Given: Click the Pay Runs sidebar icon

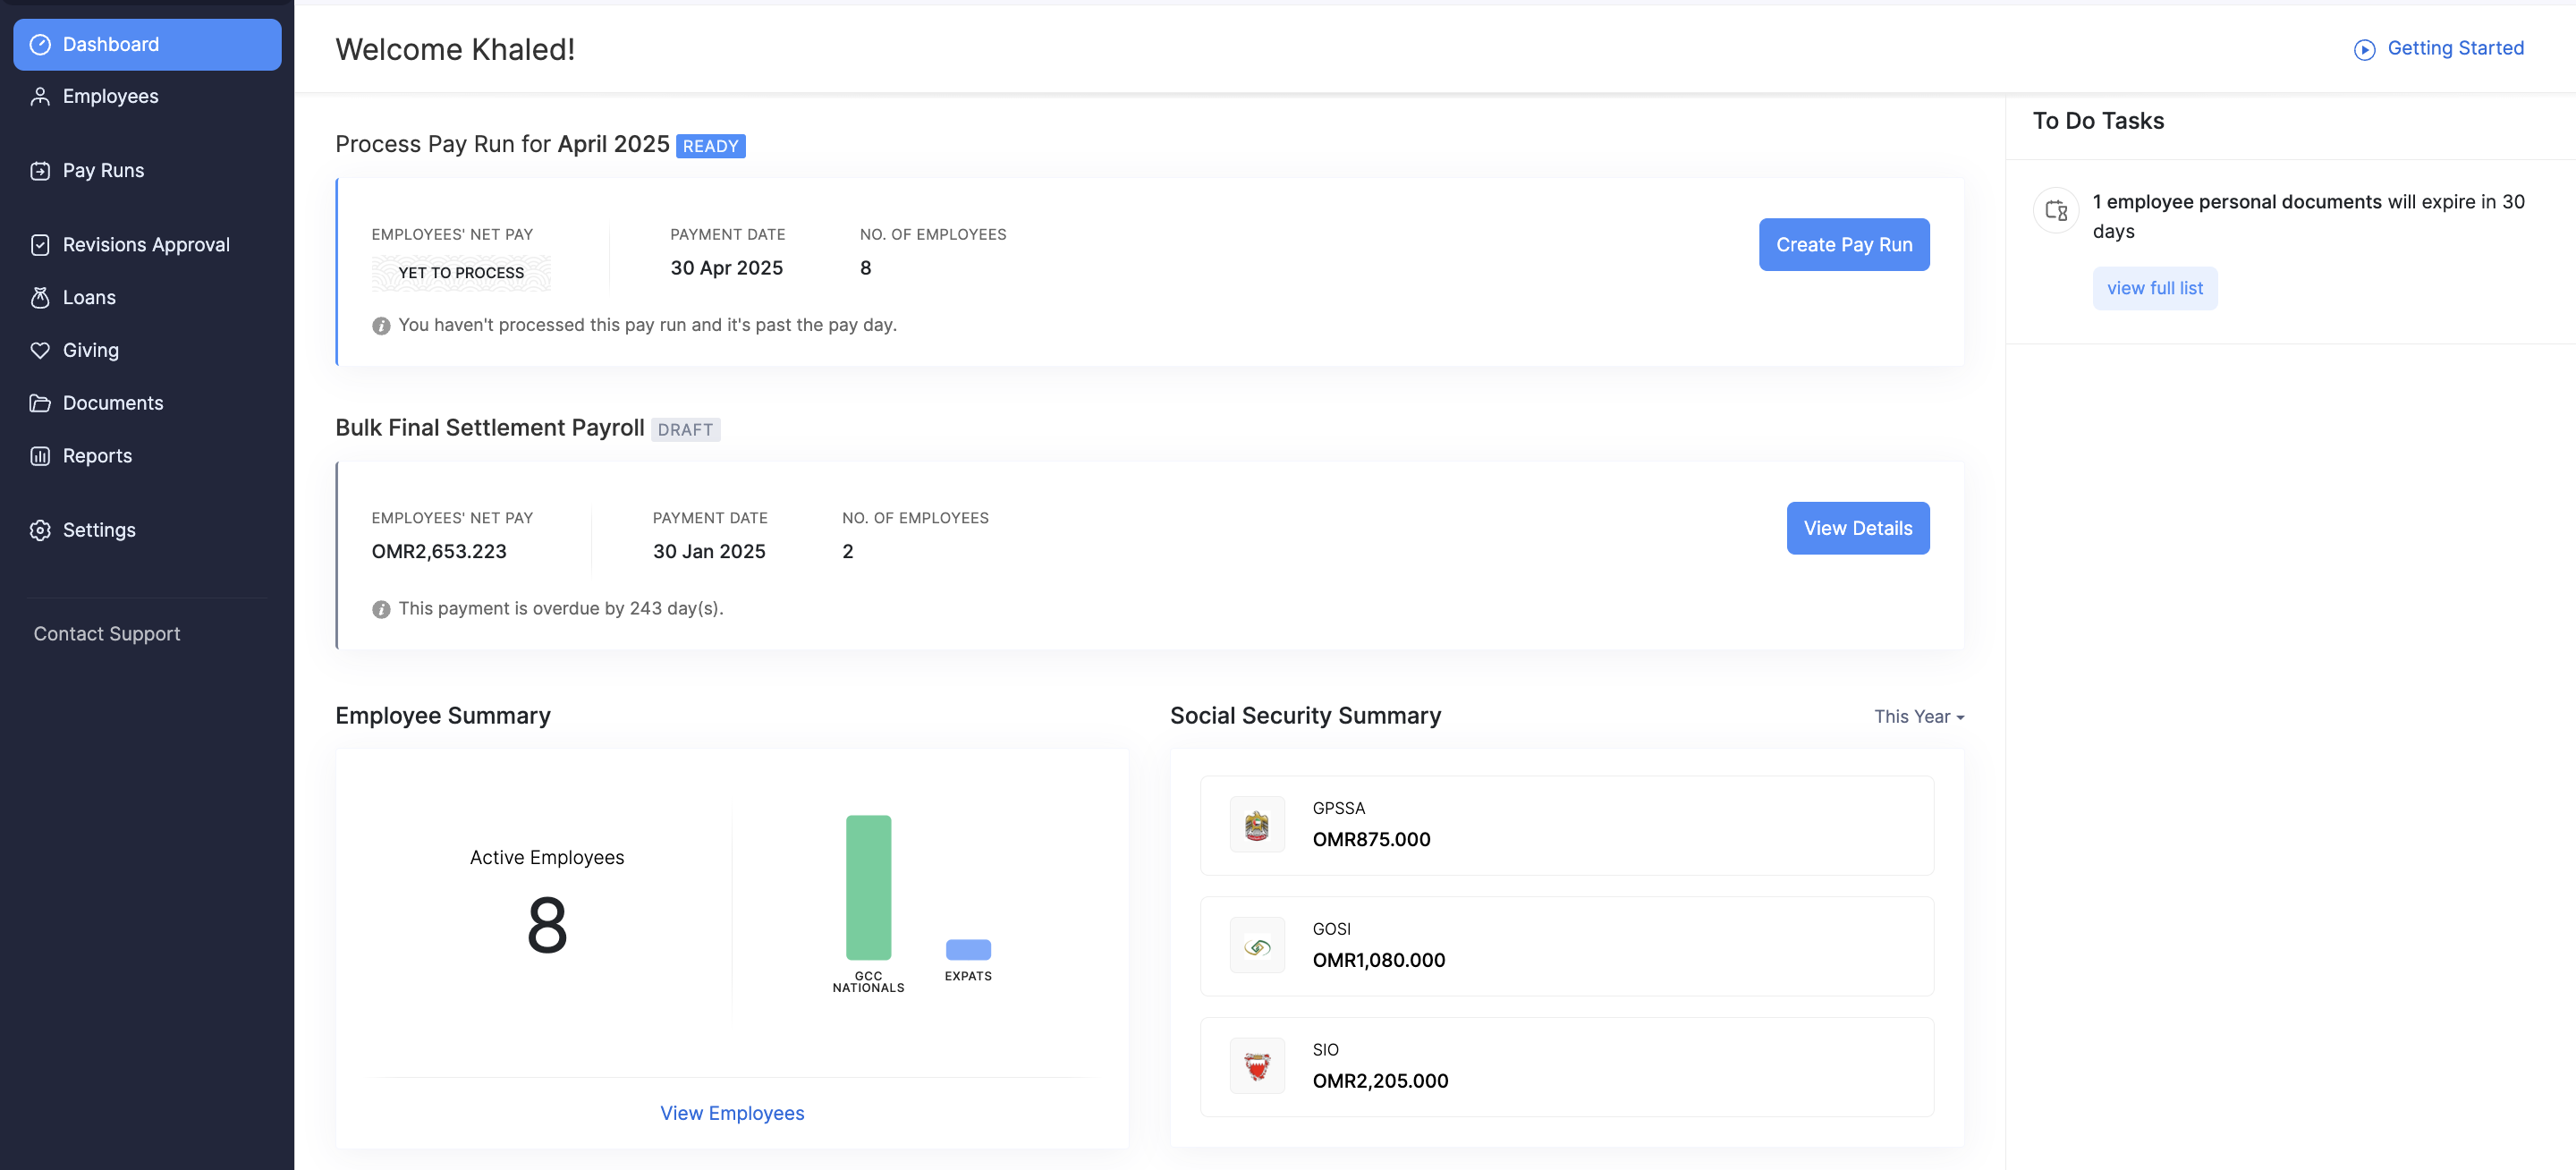Looking at the screenshot, I should point(40,171).
